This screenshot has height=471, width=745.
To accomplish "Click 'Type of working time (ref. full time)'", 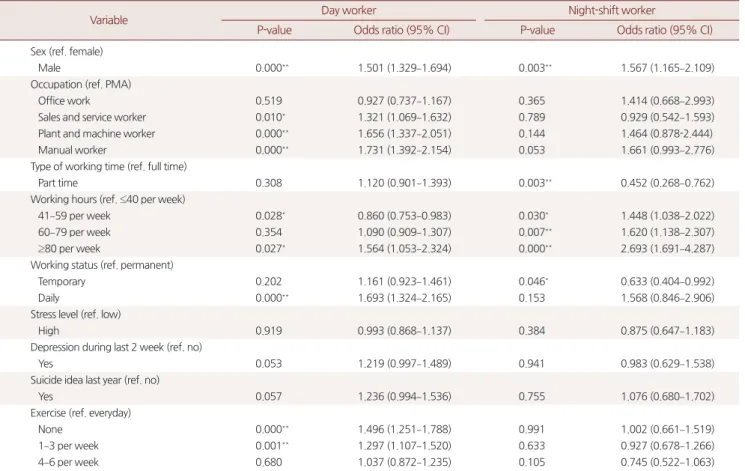I will (109, 166).
